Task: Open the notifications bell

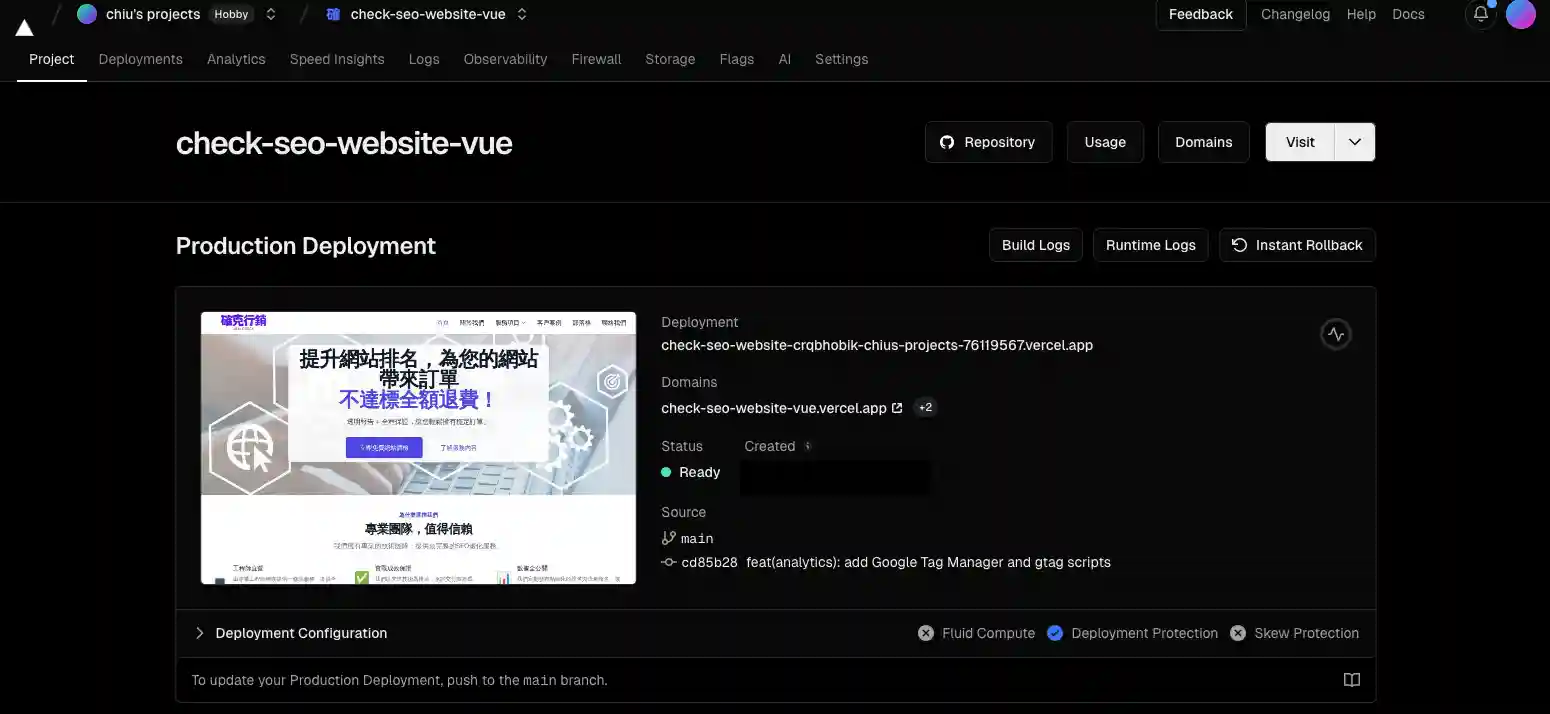Action: click(1481, 14)
